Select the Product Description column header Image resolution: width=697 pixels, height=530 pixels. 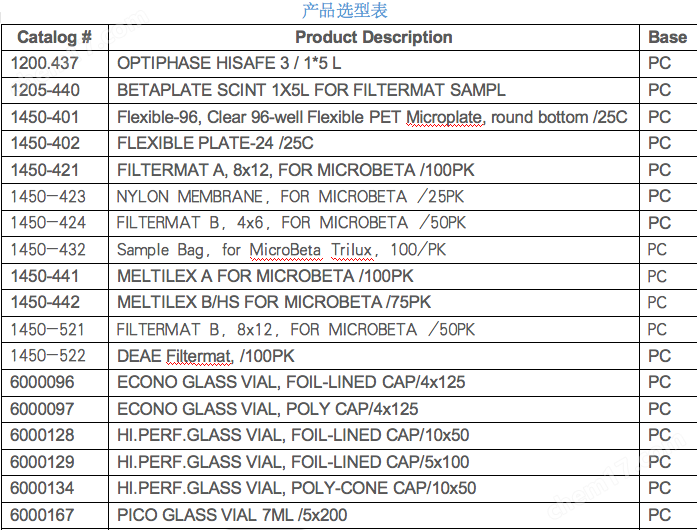point(374,37)
